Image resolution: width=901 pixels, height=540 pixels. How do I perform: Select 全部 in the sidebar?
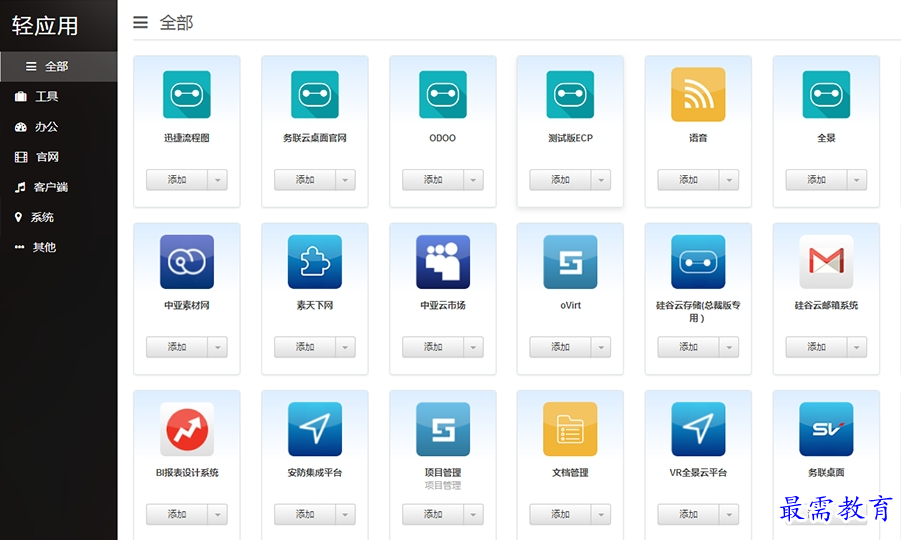click(x=59, y=67)
